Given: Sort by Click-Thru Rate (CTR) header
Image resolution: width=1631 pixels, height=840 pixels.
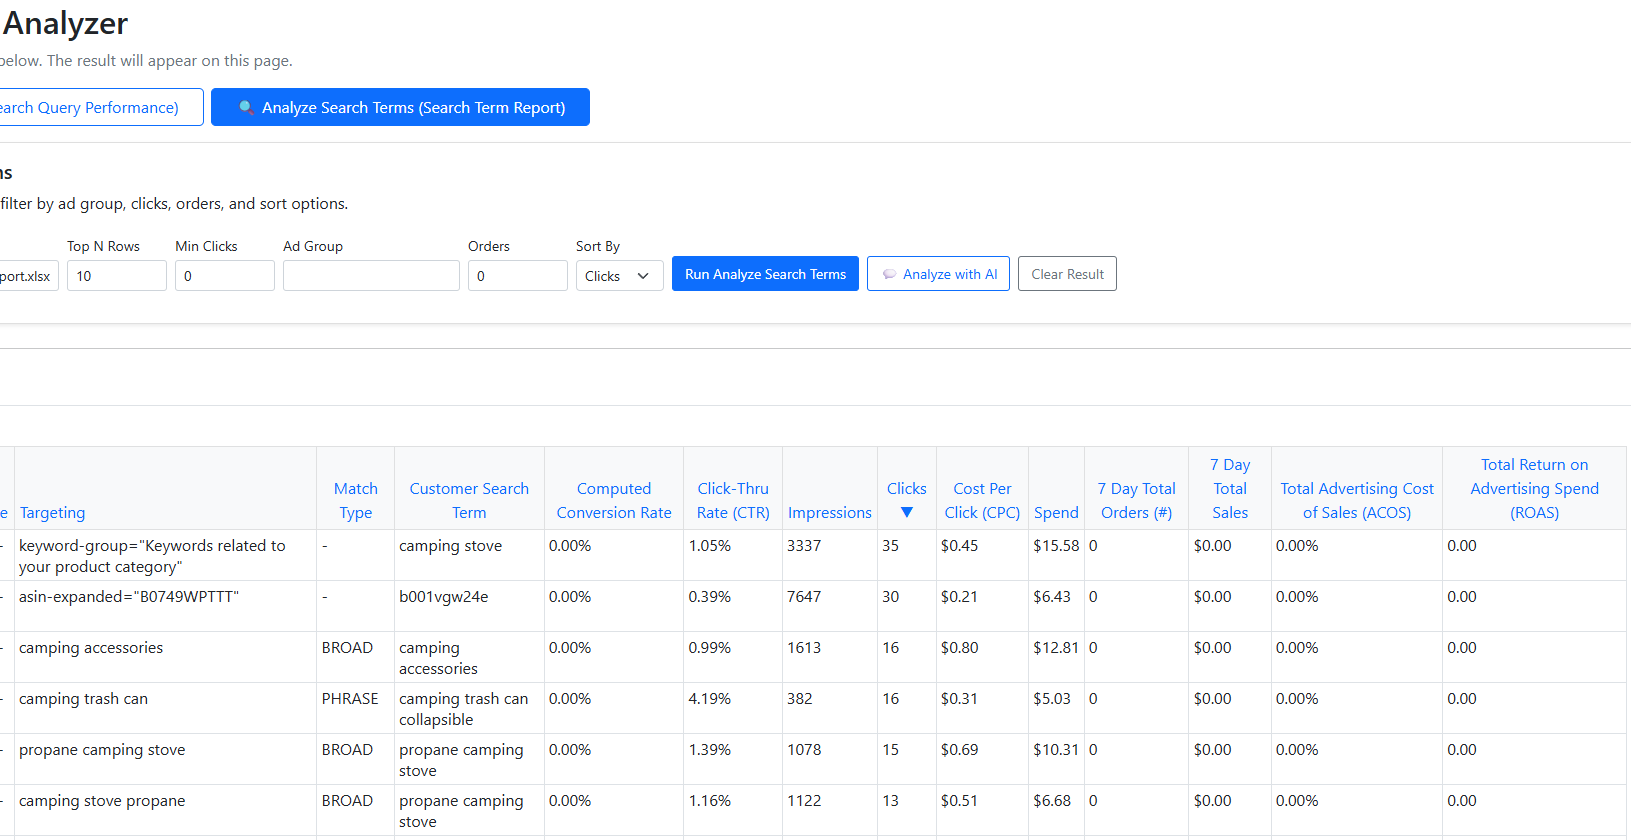Looking at the screenshot, I should (733, 500).
